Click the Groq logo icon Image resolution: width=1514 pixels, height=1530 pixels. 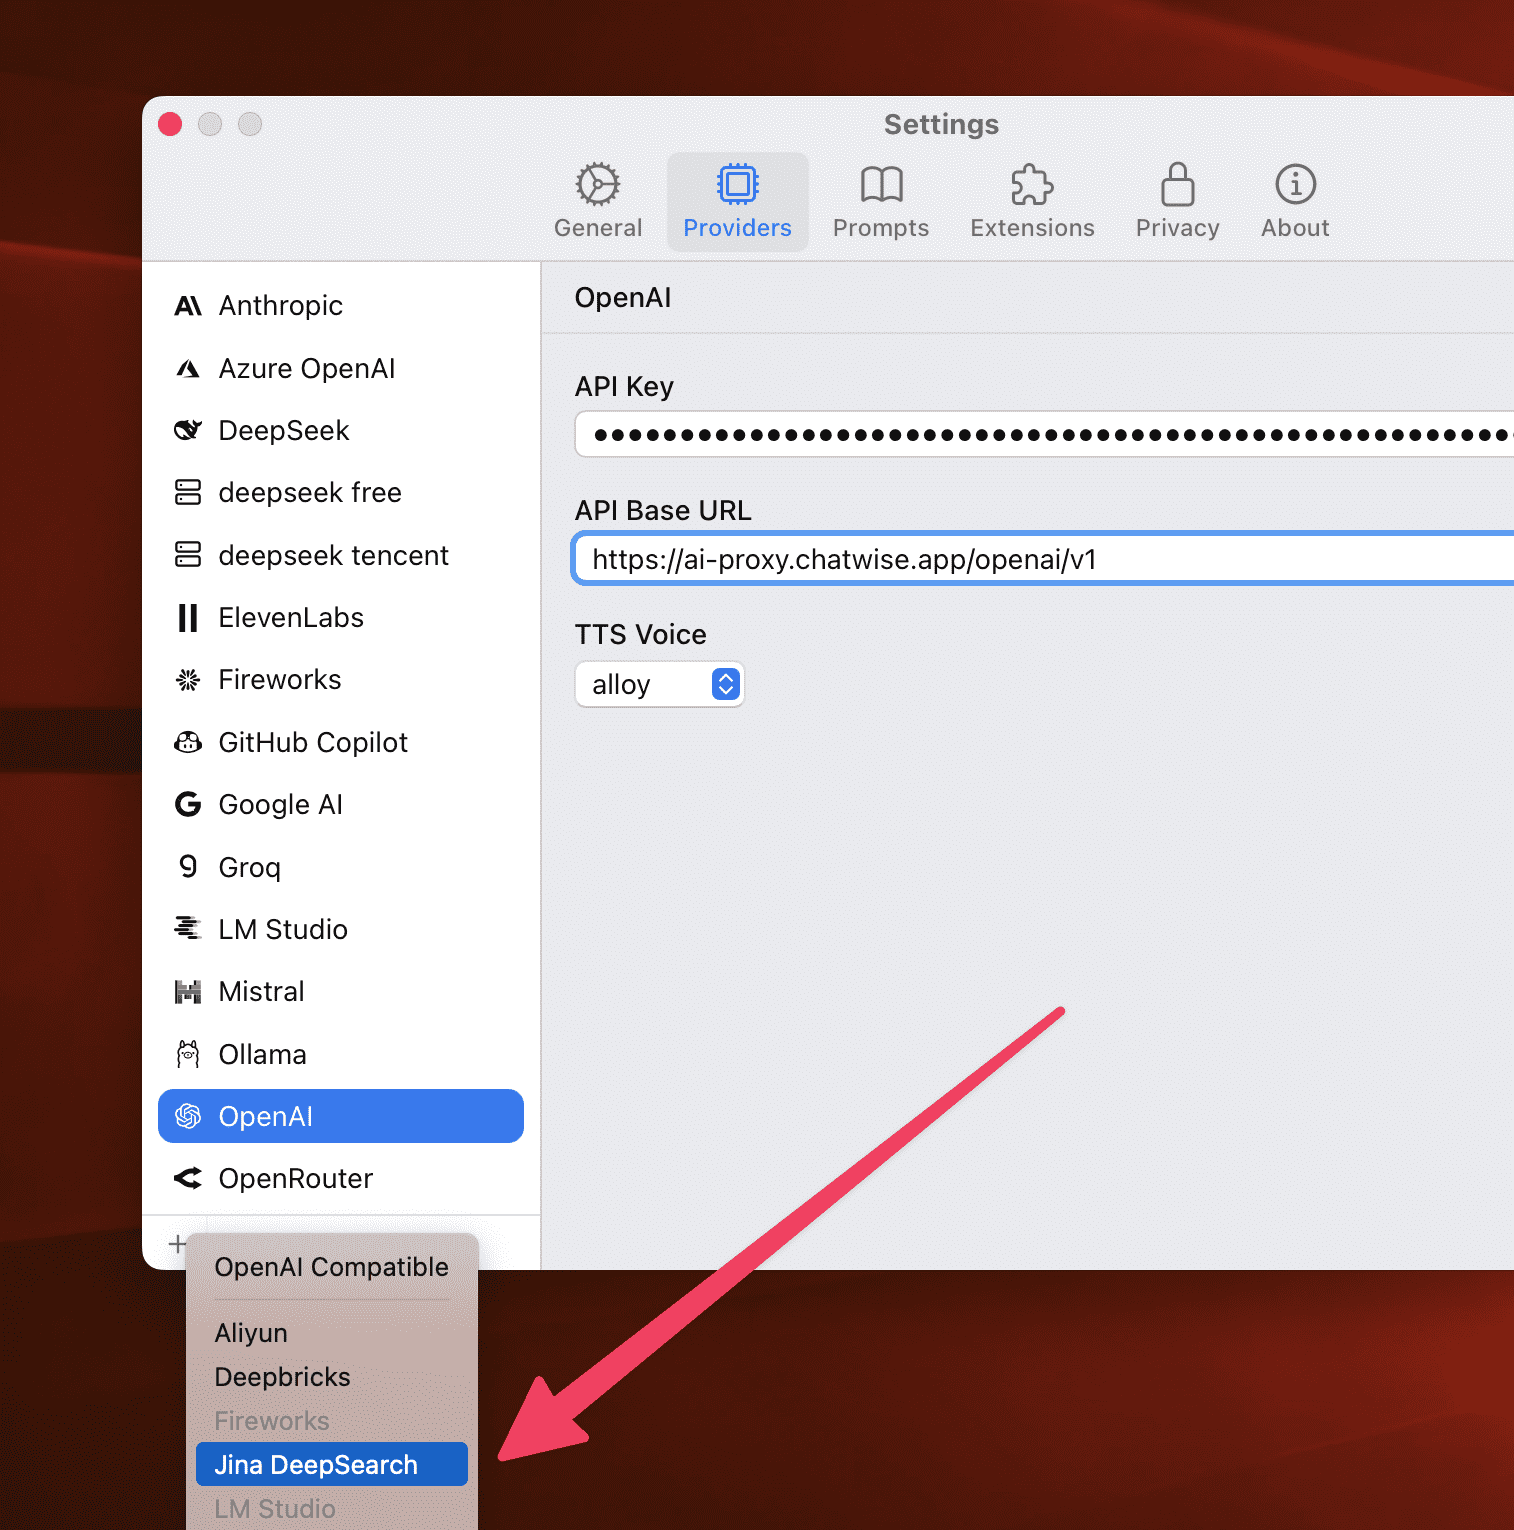[188, 866]
